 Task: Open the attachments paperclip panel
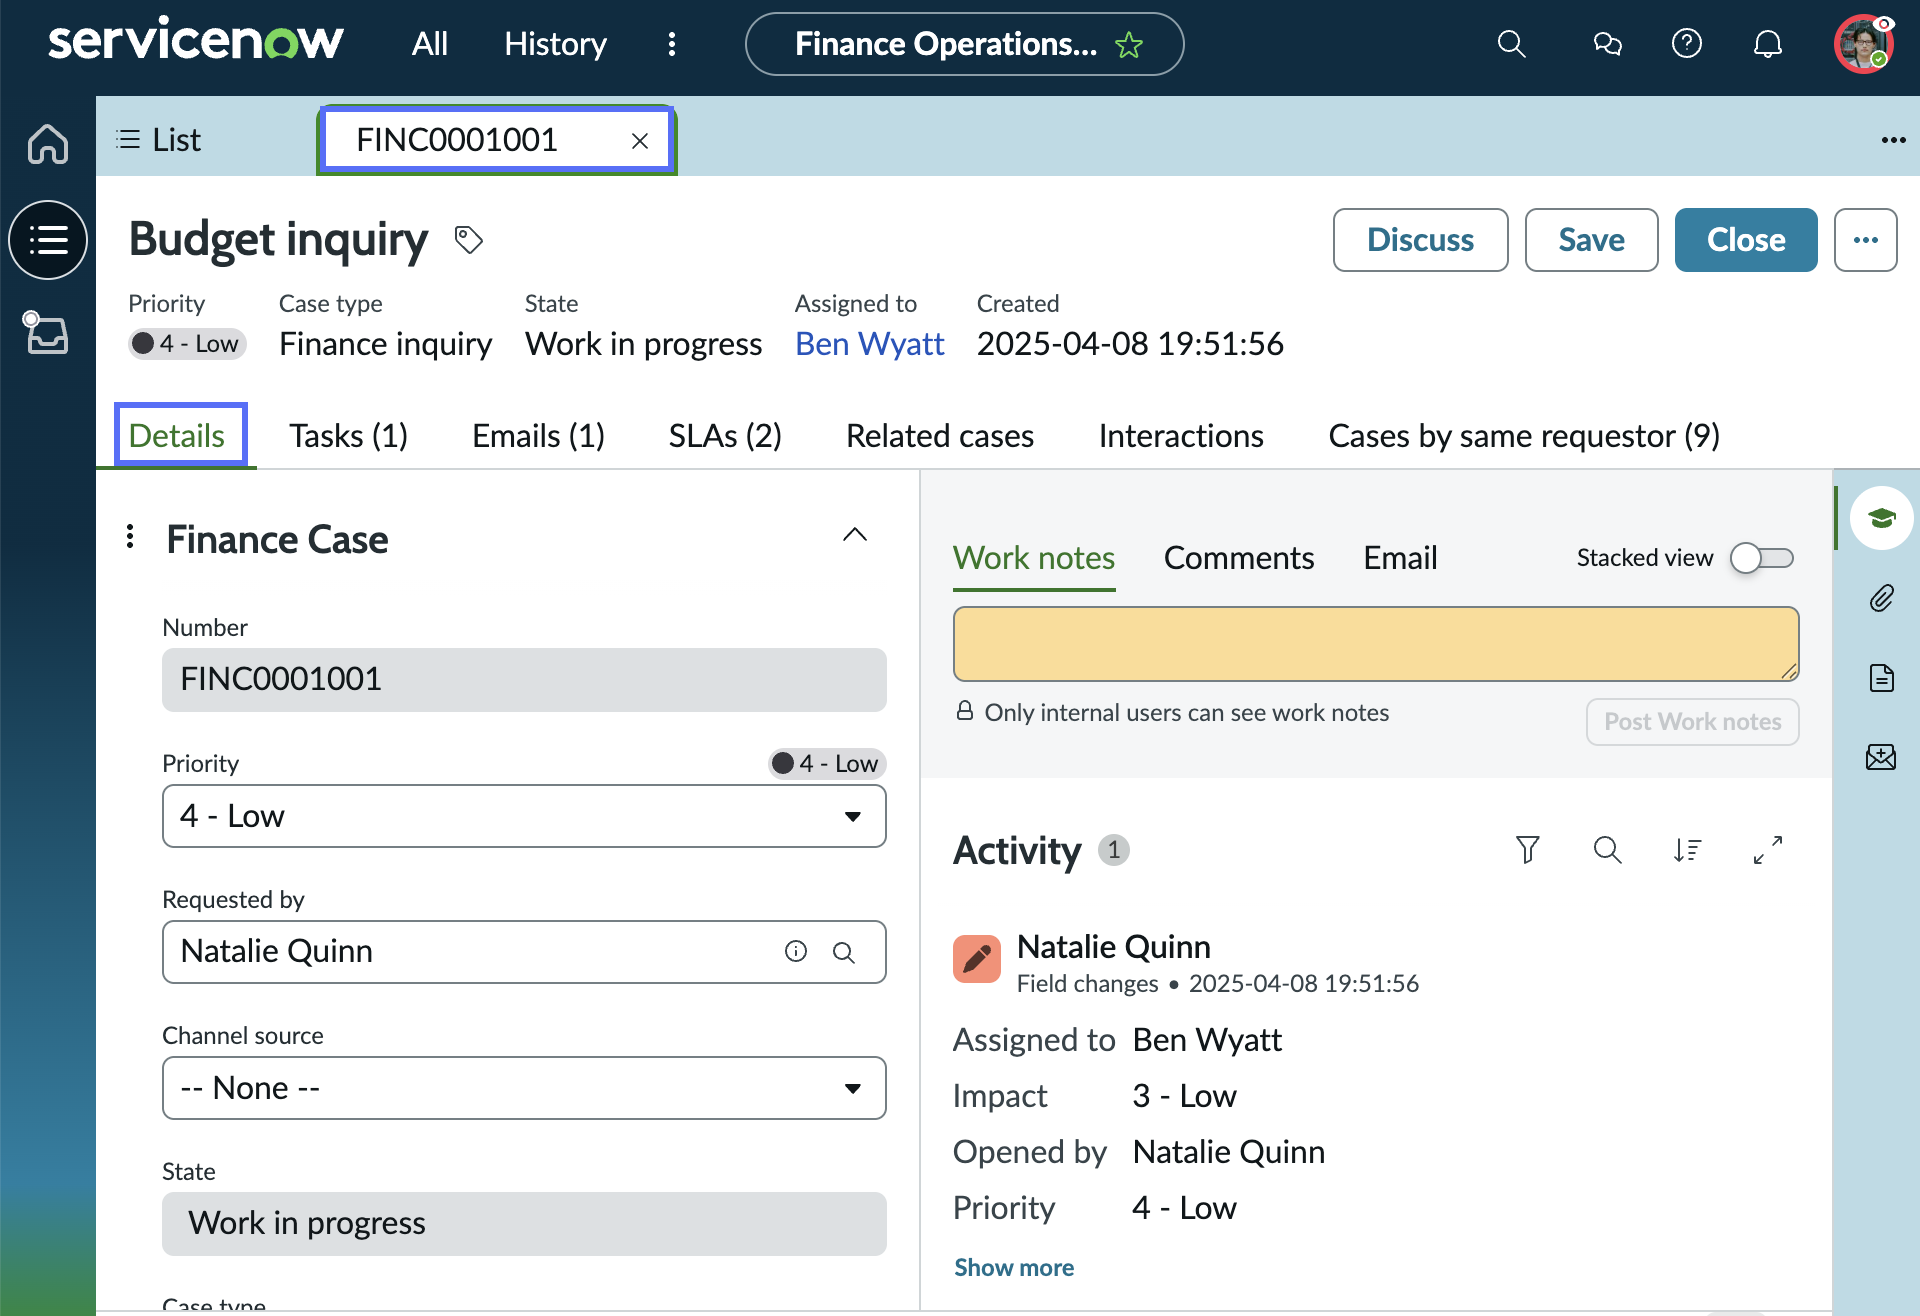pos(1882,598)
